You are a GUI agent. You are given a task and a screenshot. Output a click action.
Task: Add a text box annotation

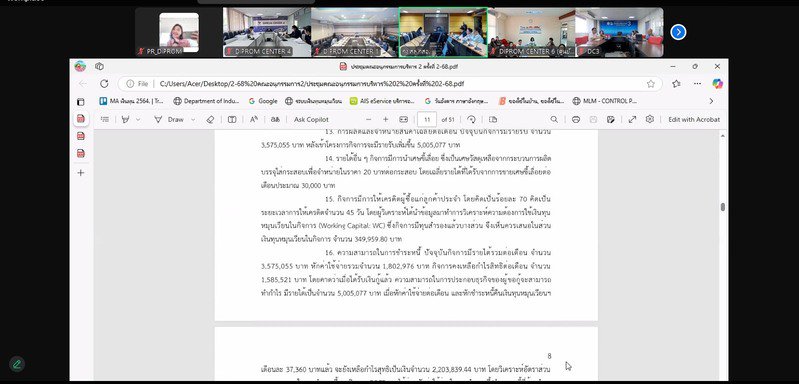point(232,119)
